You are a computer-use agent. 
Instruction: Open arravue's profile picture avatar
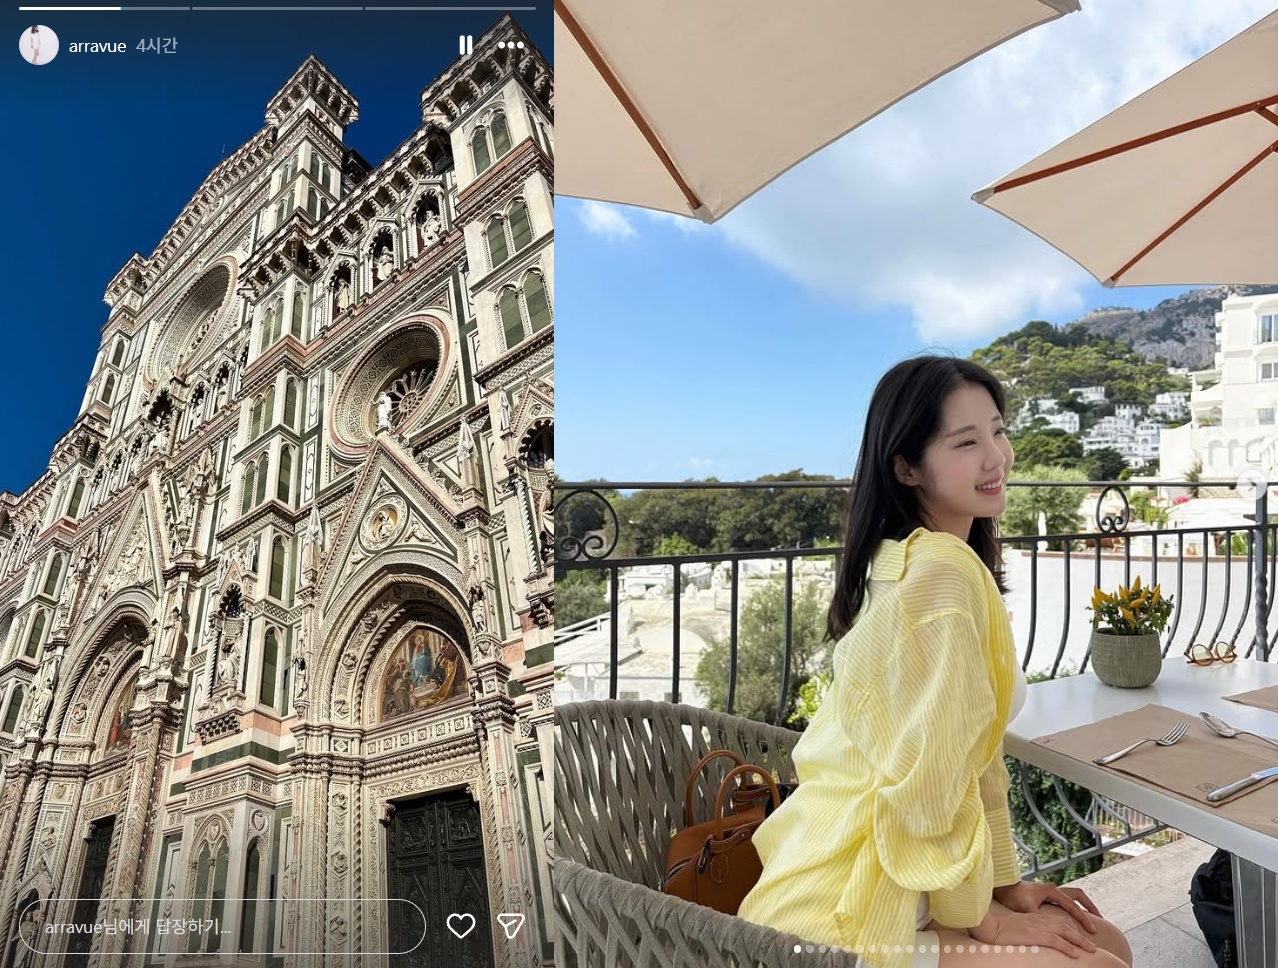tap(39, 45)
